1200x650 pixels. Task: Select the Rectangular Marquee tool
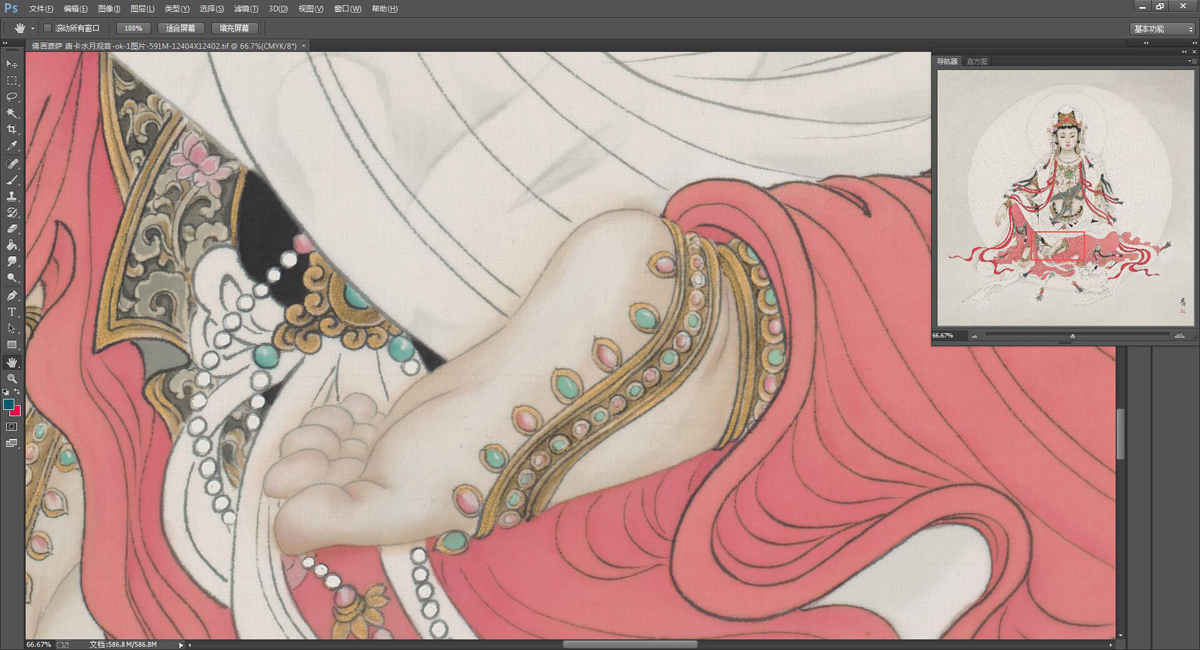(x=12, y=80)
